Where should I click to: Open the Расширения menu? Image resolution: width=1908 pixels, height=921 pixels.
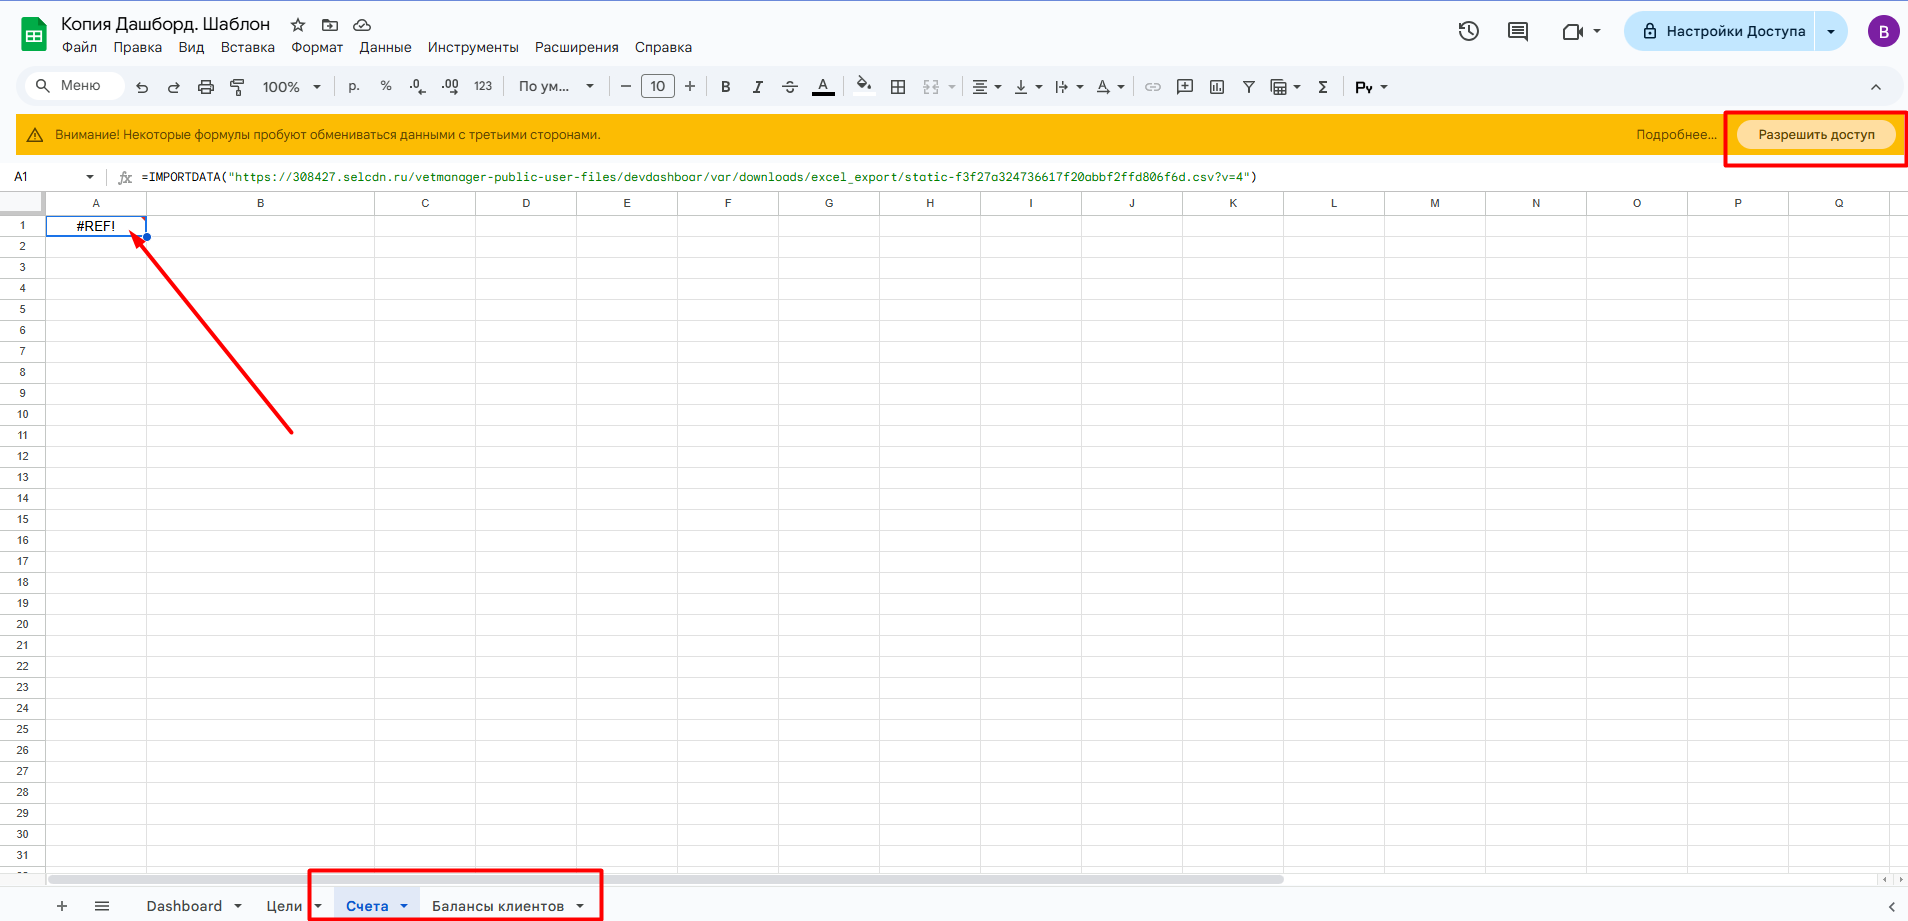pyautogui.click(x=577, y=47)
